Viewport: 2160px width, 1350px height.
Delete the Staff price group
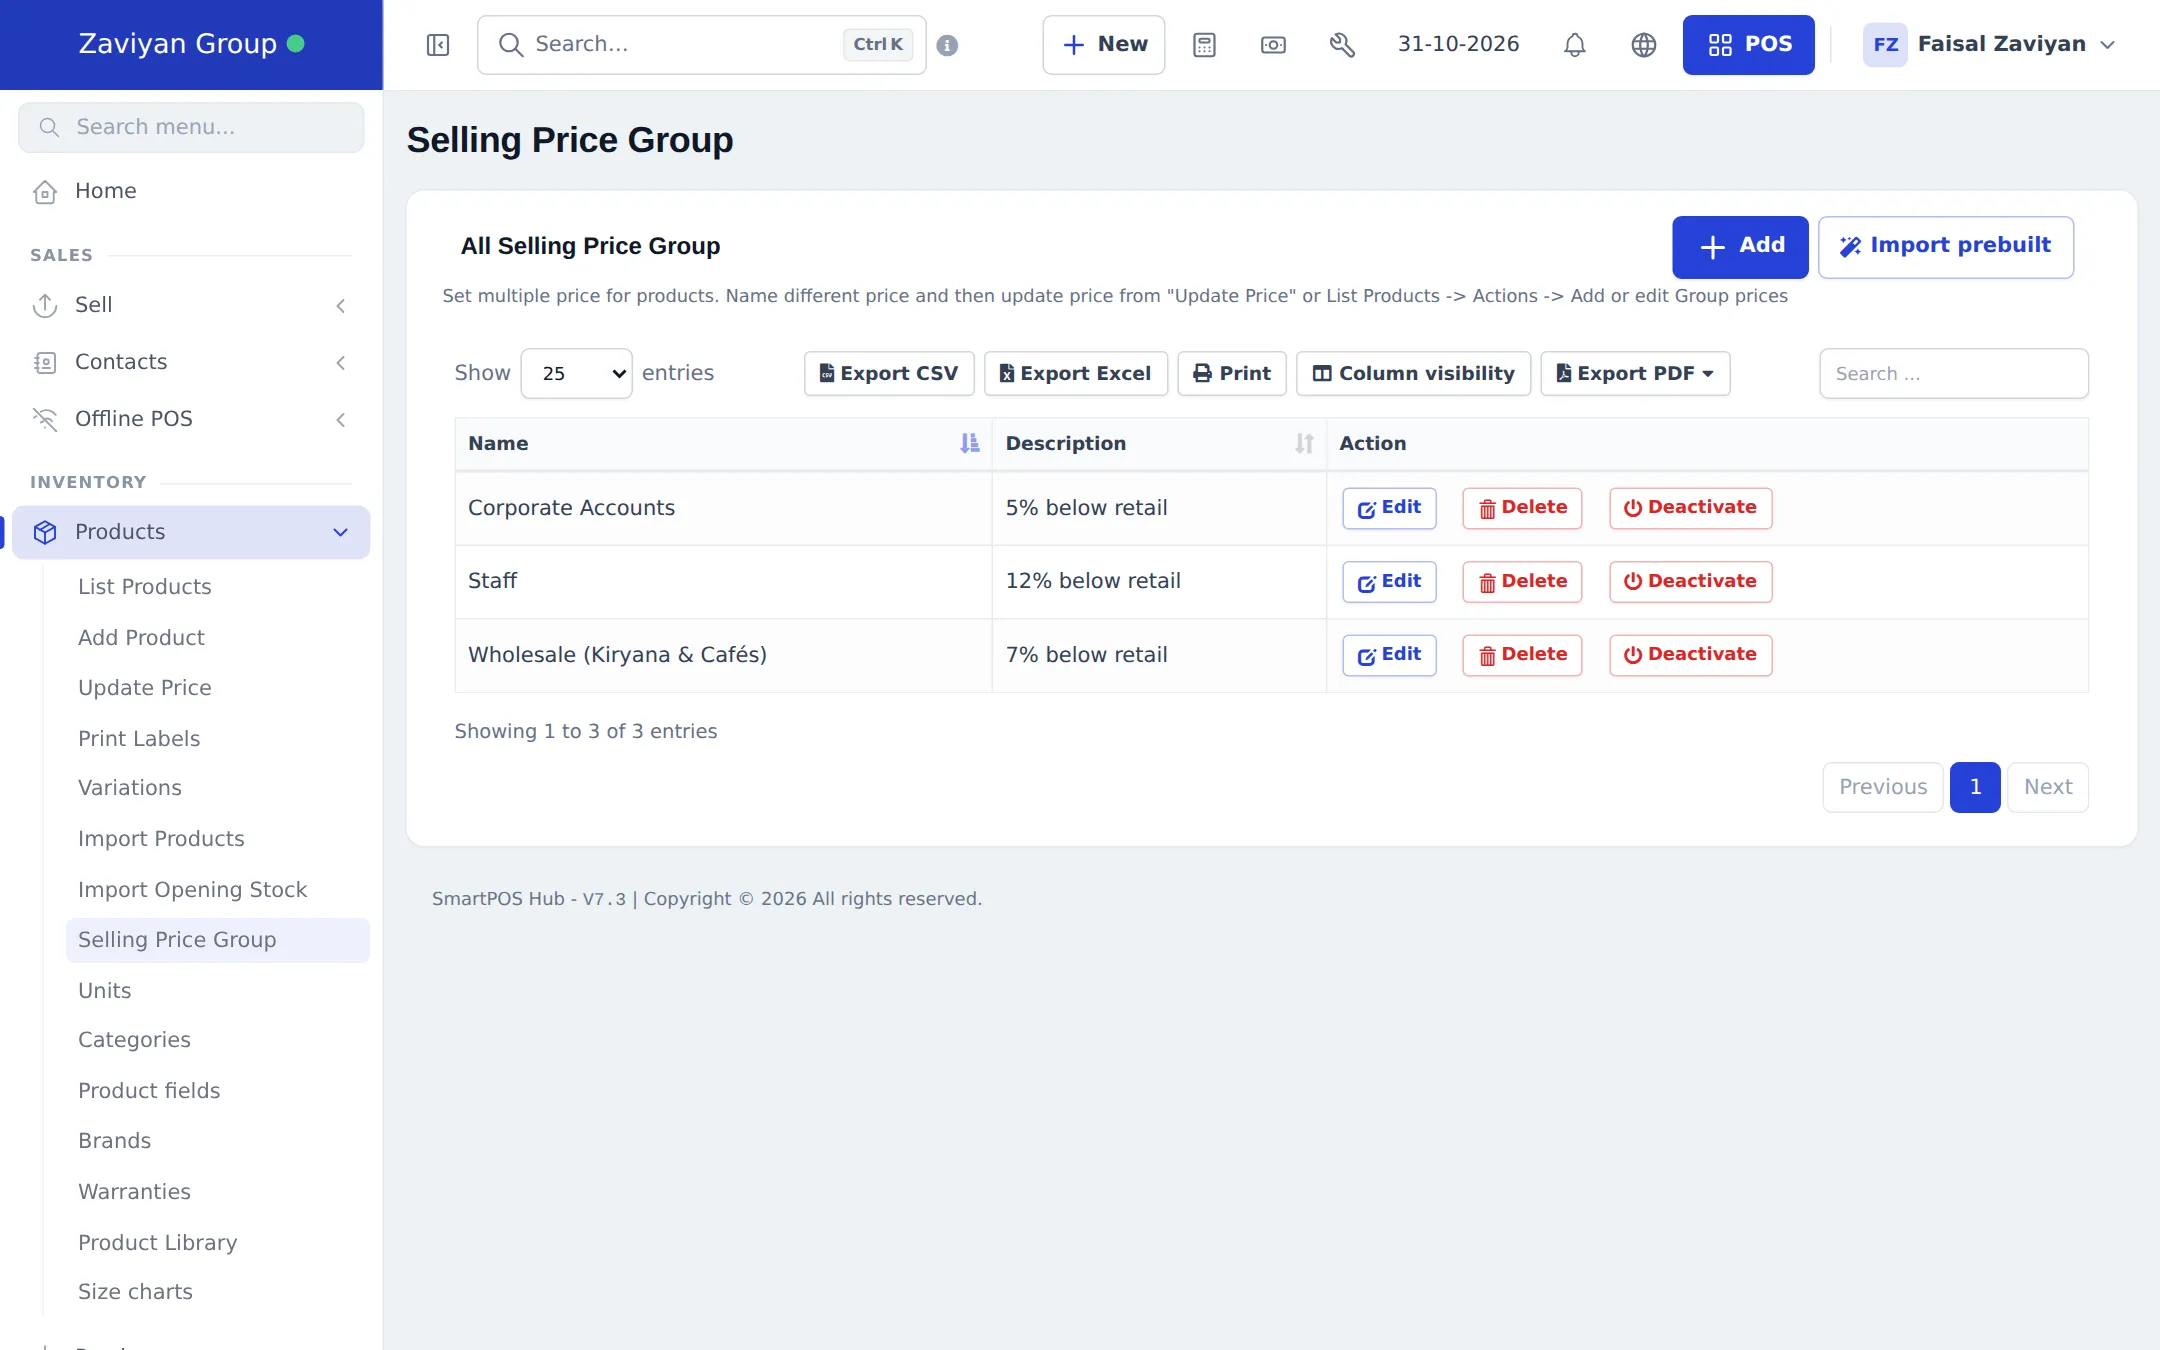click(1522, 582)
